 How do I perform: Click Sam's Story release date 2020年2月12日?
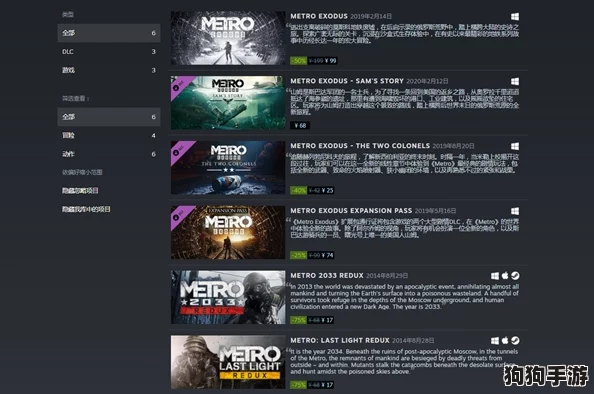point(427,81)
